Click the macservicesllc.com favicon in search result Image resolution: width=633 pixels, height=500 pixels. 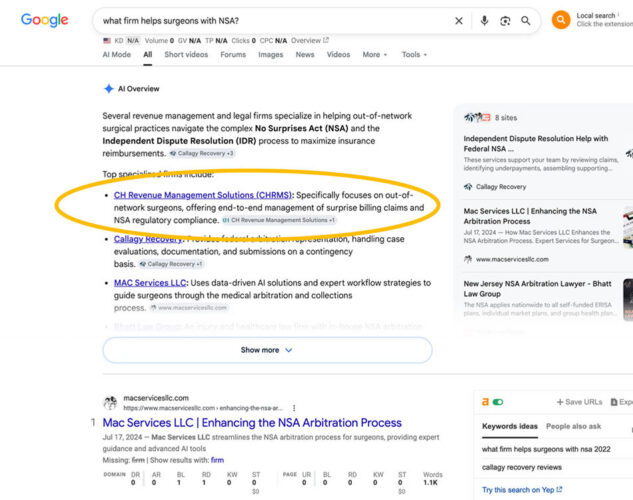click(x=110, y=403)
